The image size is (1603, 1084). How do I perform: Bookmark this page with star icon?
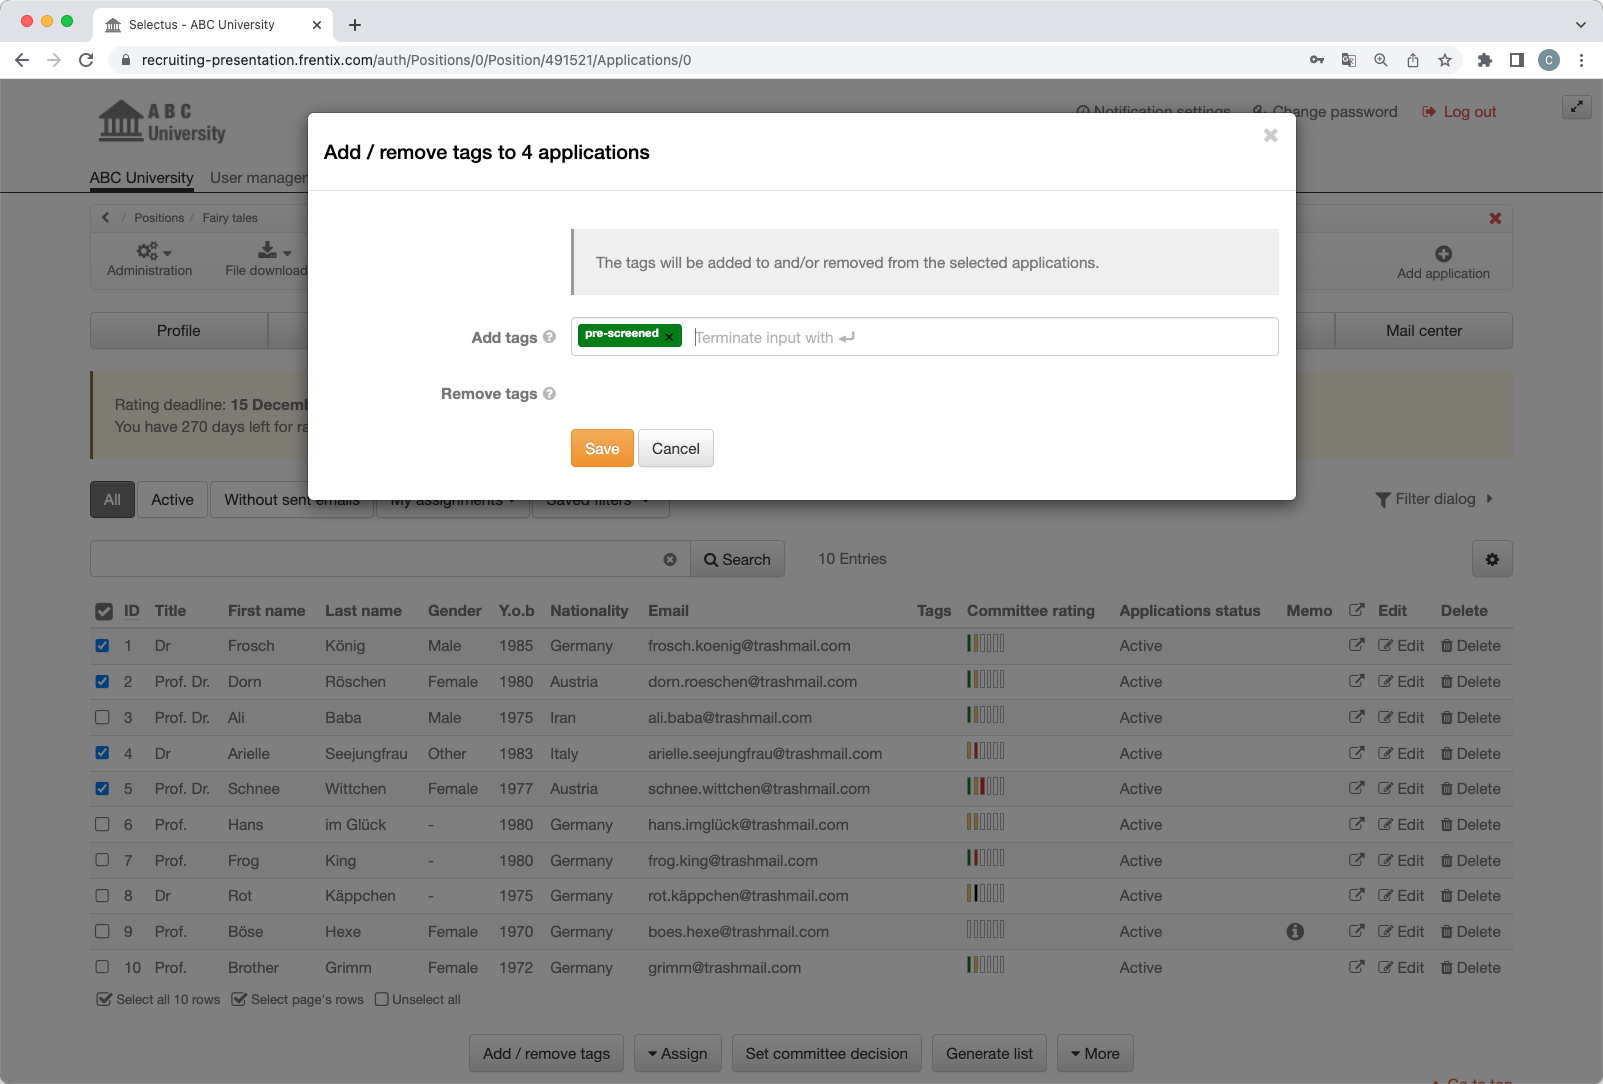tap(1445, 60)
